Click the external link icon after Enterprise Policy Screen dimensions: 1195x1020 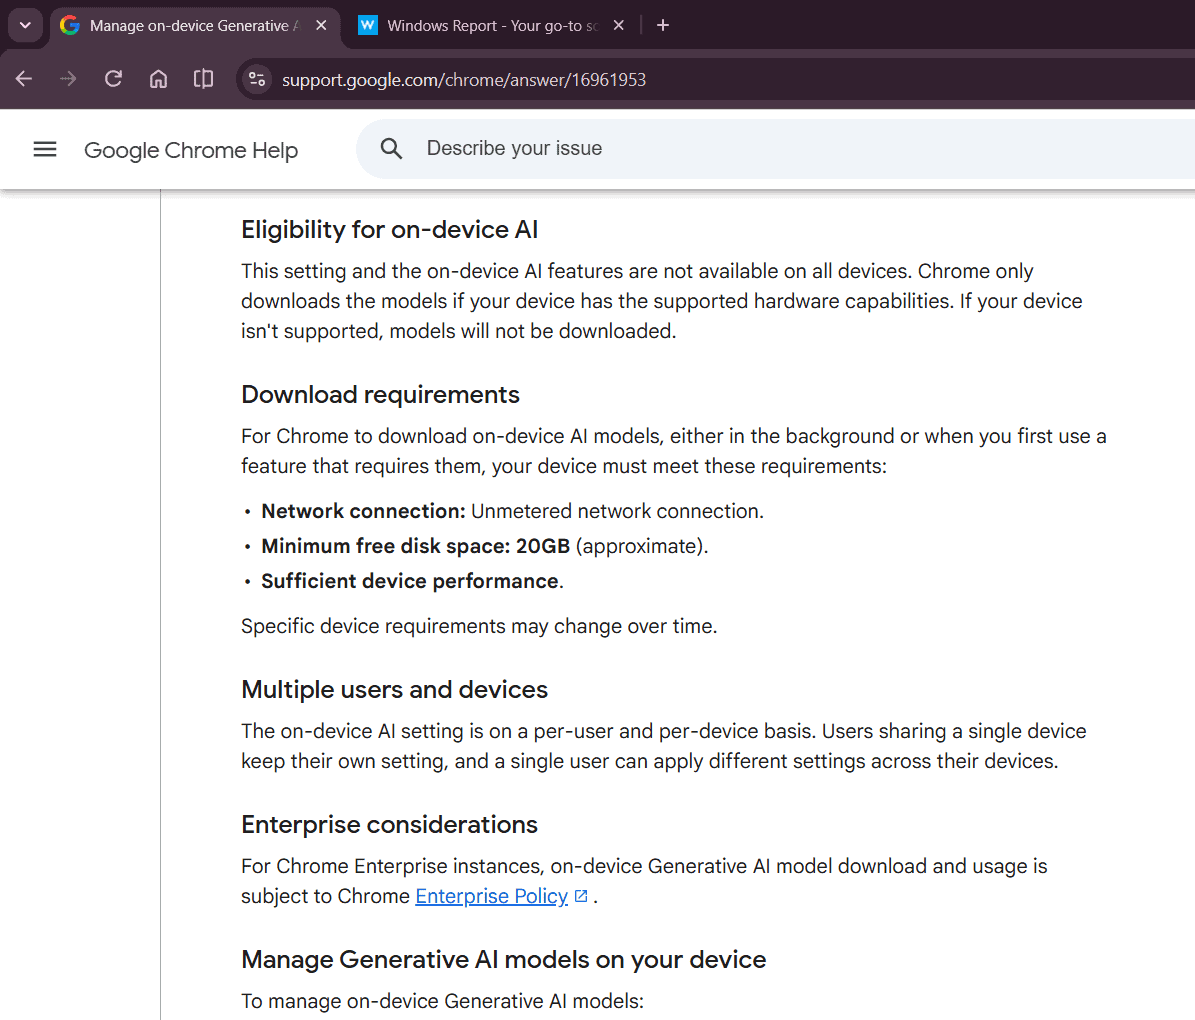click(581, 896)
